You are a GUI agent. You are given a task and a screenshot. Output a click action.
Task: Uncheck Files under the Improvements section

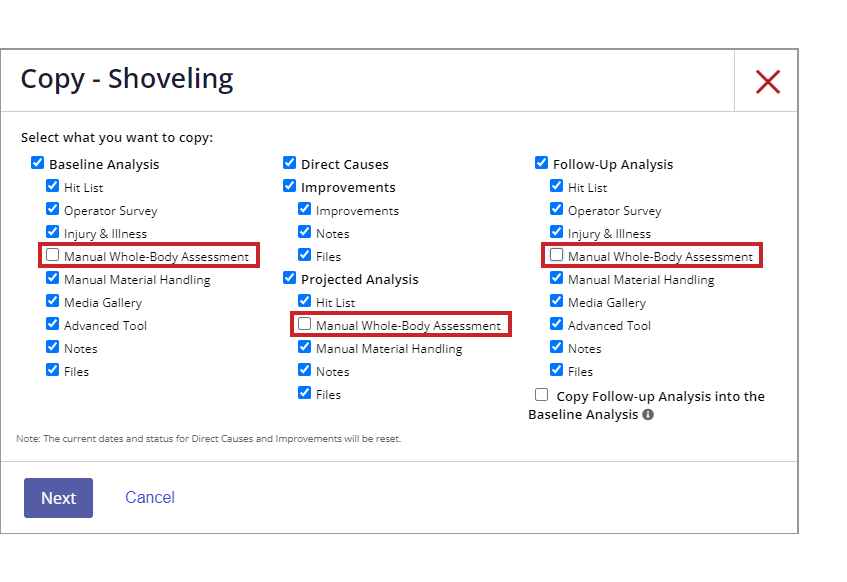pos(305,255)
